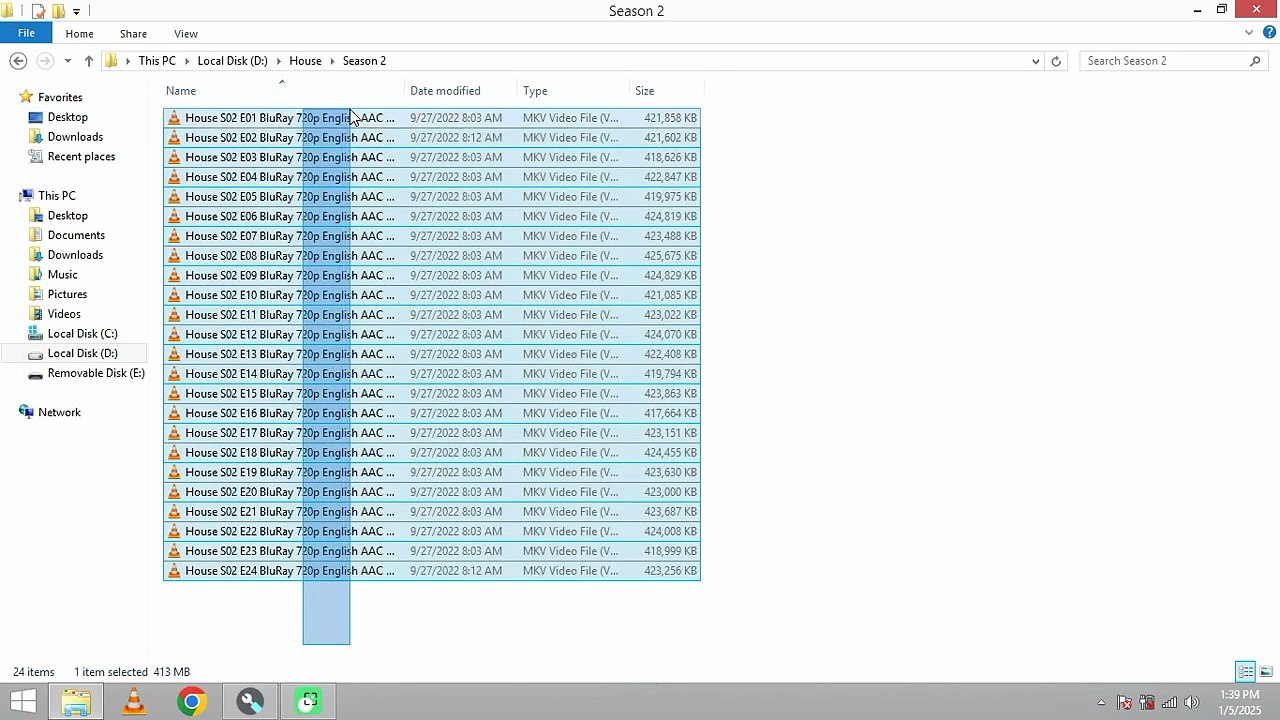Open Desktop under This PC

tap(67, 216)
